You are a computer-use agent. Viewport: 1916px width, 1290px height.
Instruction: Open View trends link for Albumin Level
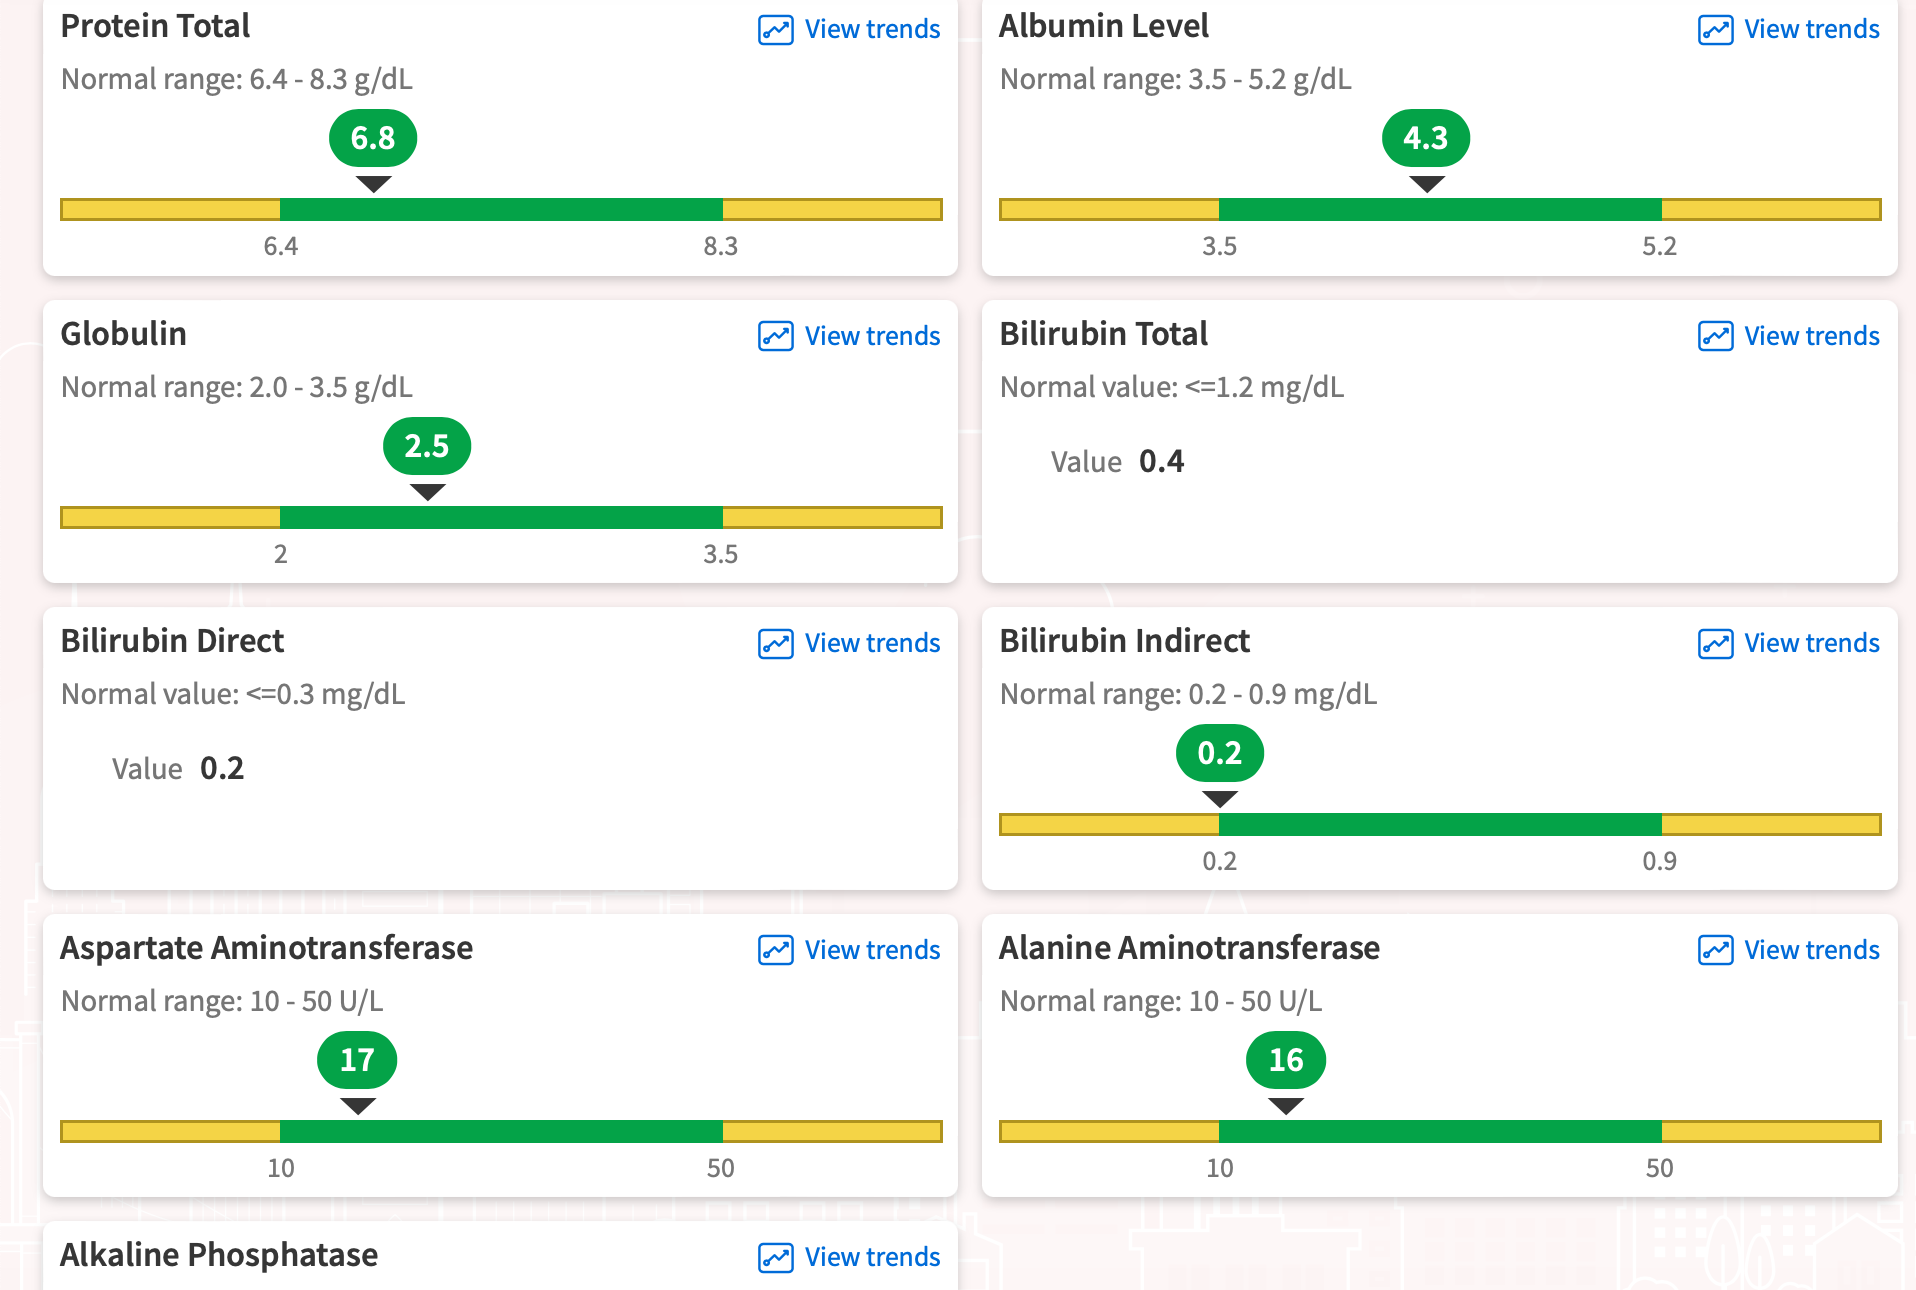(1811, 30)
